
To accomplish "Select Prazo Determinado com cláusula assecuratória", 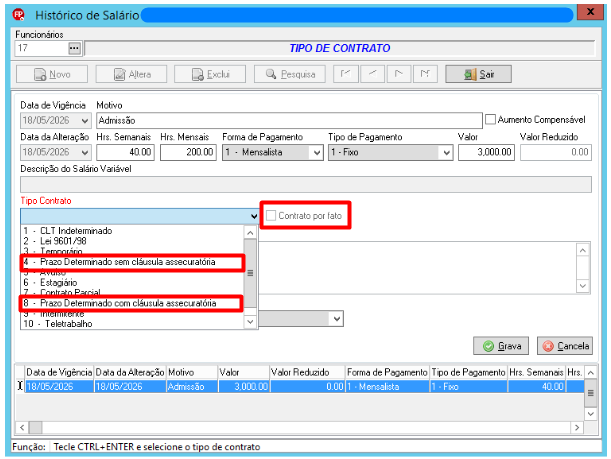I will (x=132, y=303).
